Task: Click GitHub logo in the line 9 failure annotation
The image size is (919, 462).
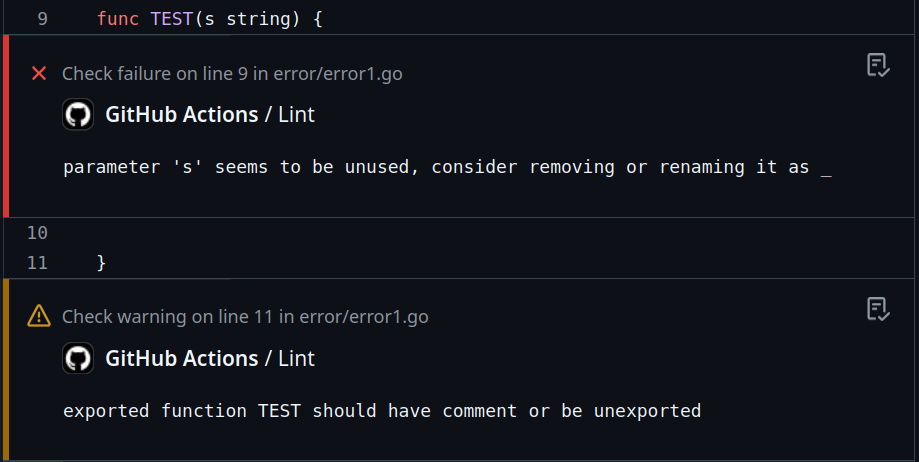Action: 78,115
